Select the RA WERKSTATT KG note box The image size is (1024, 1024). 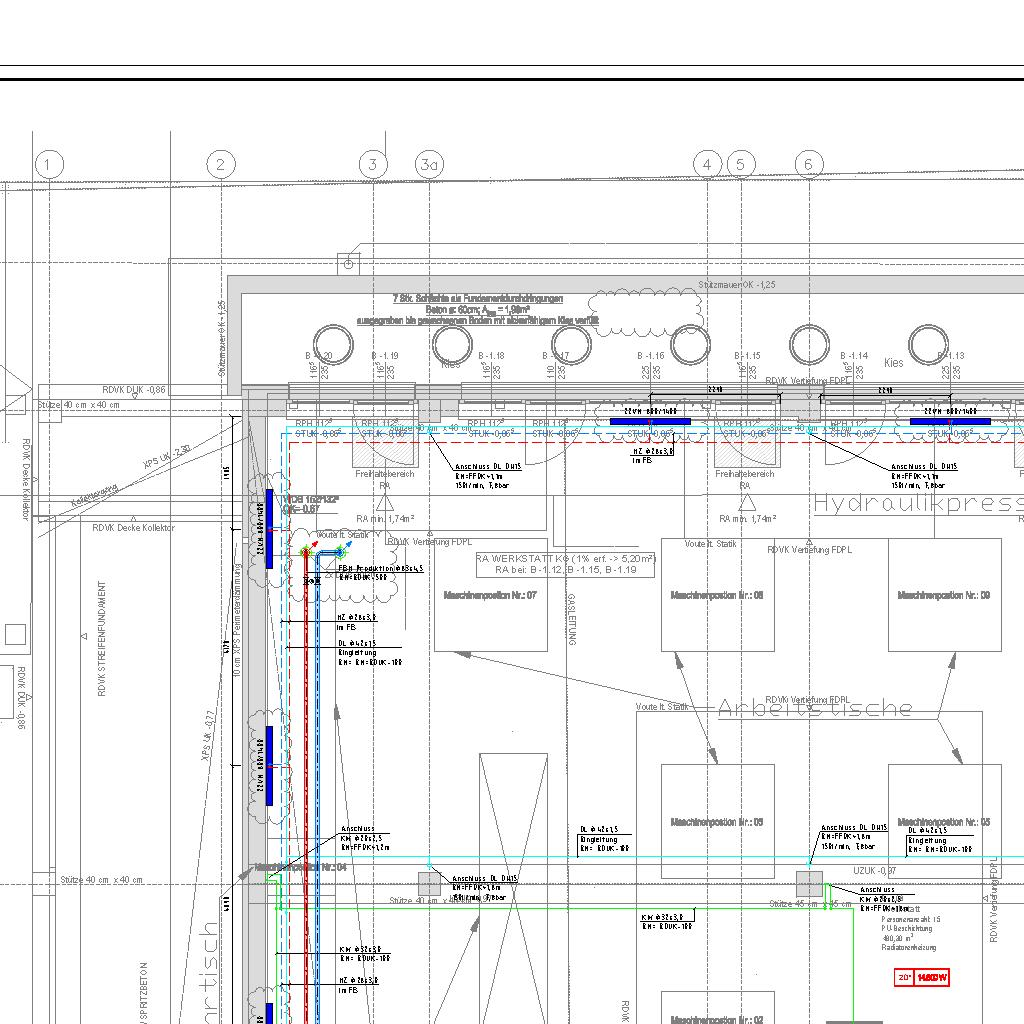click(x=565, y=564)
